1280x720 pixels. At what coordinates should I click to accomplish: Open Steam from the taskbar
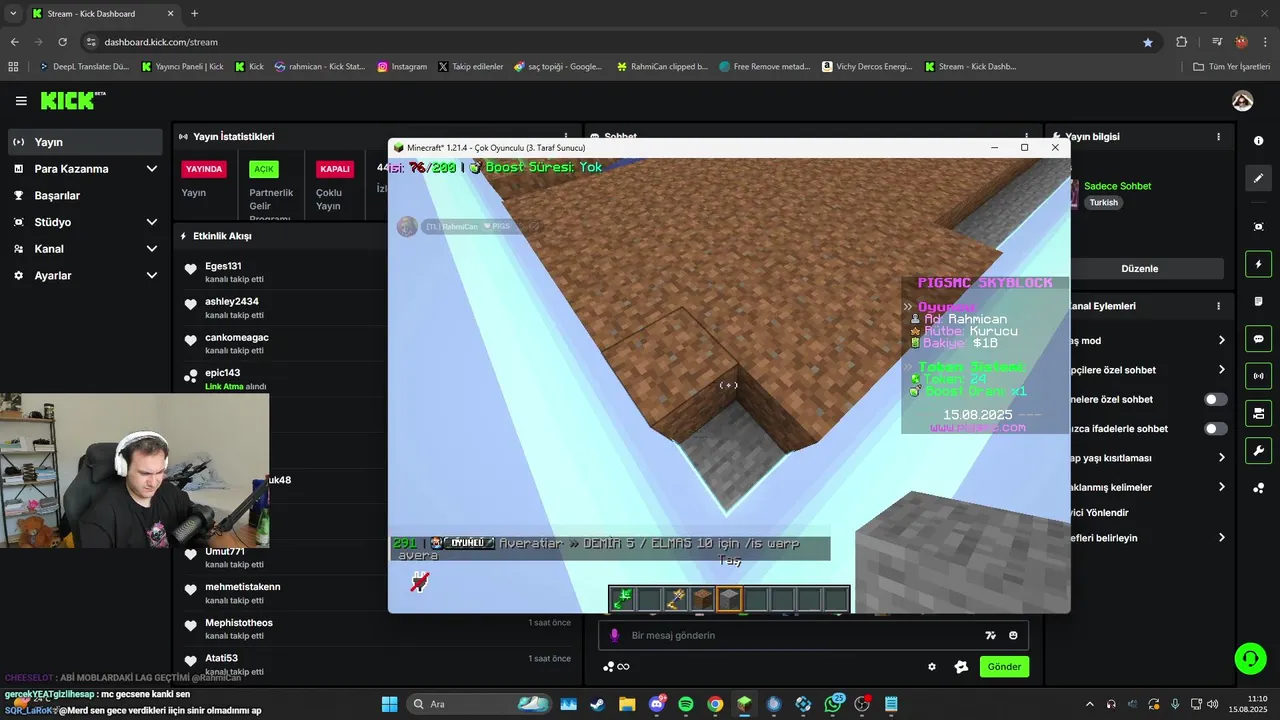pyautogui.click(x=597, y=704)
